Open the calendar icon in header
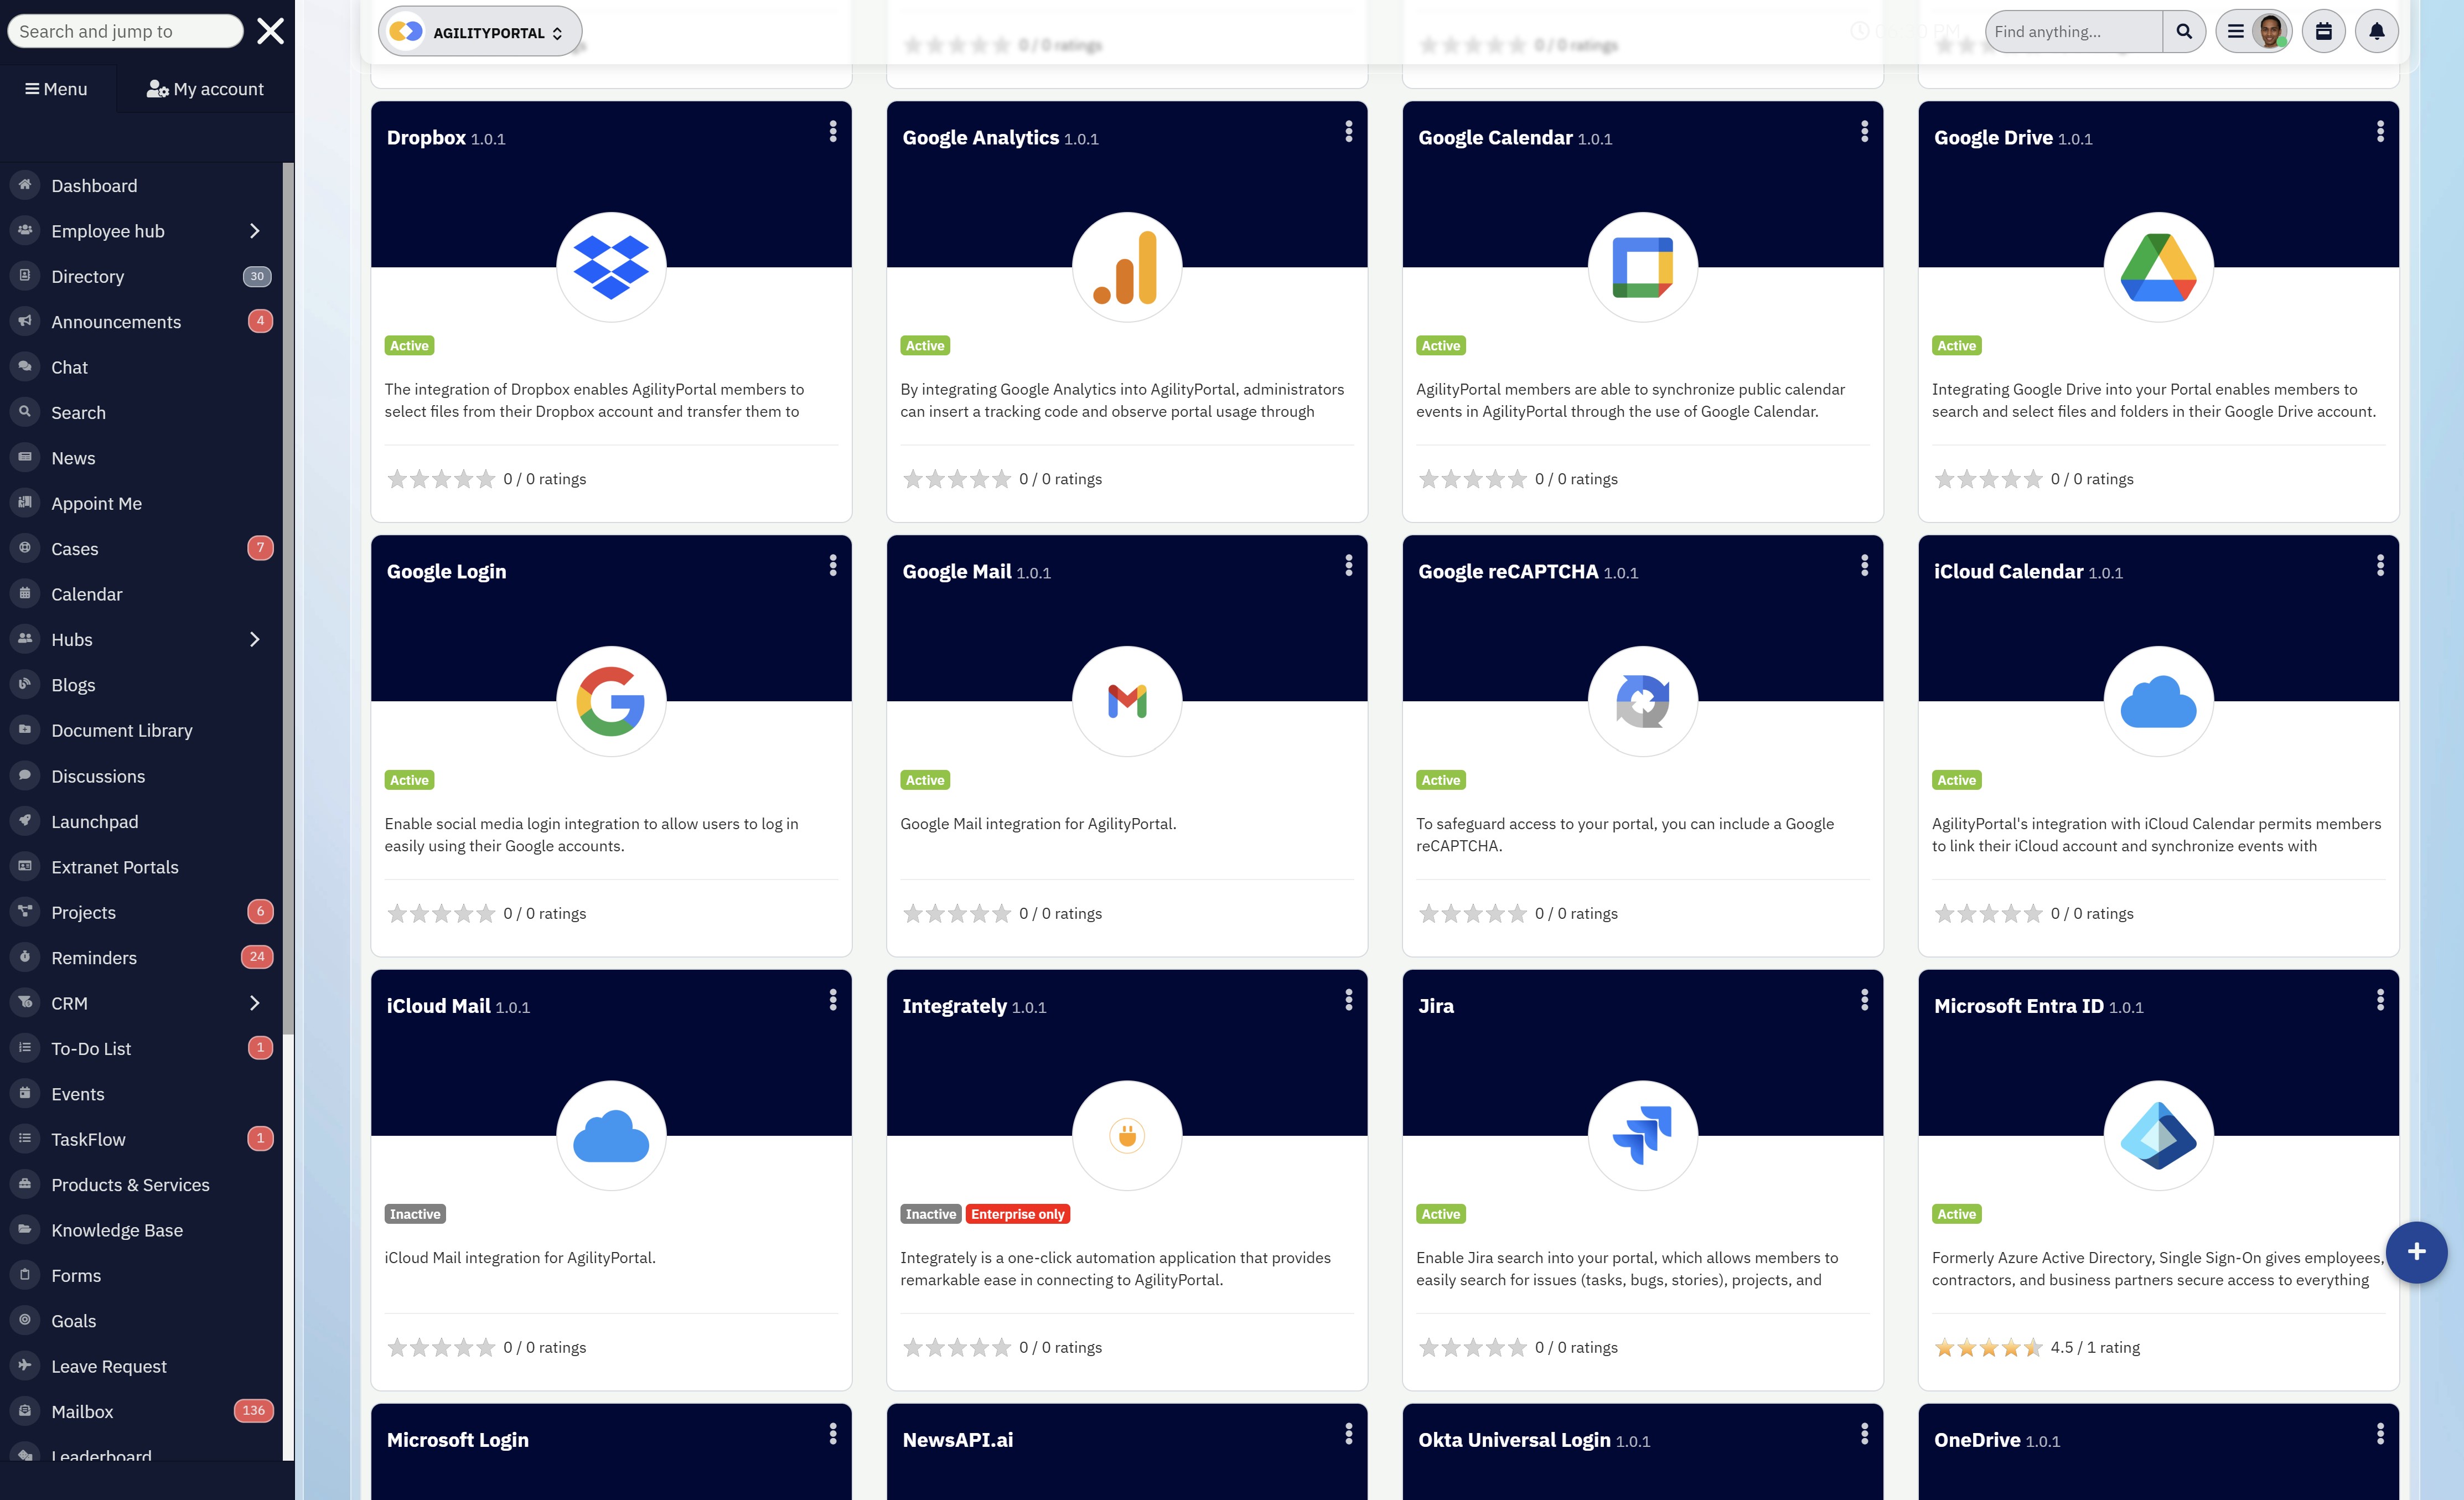2464x1500 pixels. tap(2323, 32)
